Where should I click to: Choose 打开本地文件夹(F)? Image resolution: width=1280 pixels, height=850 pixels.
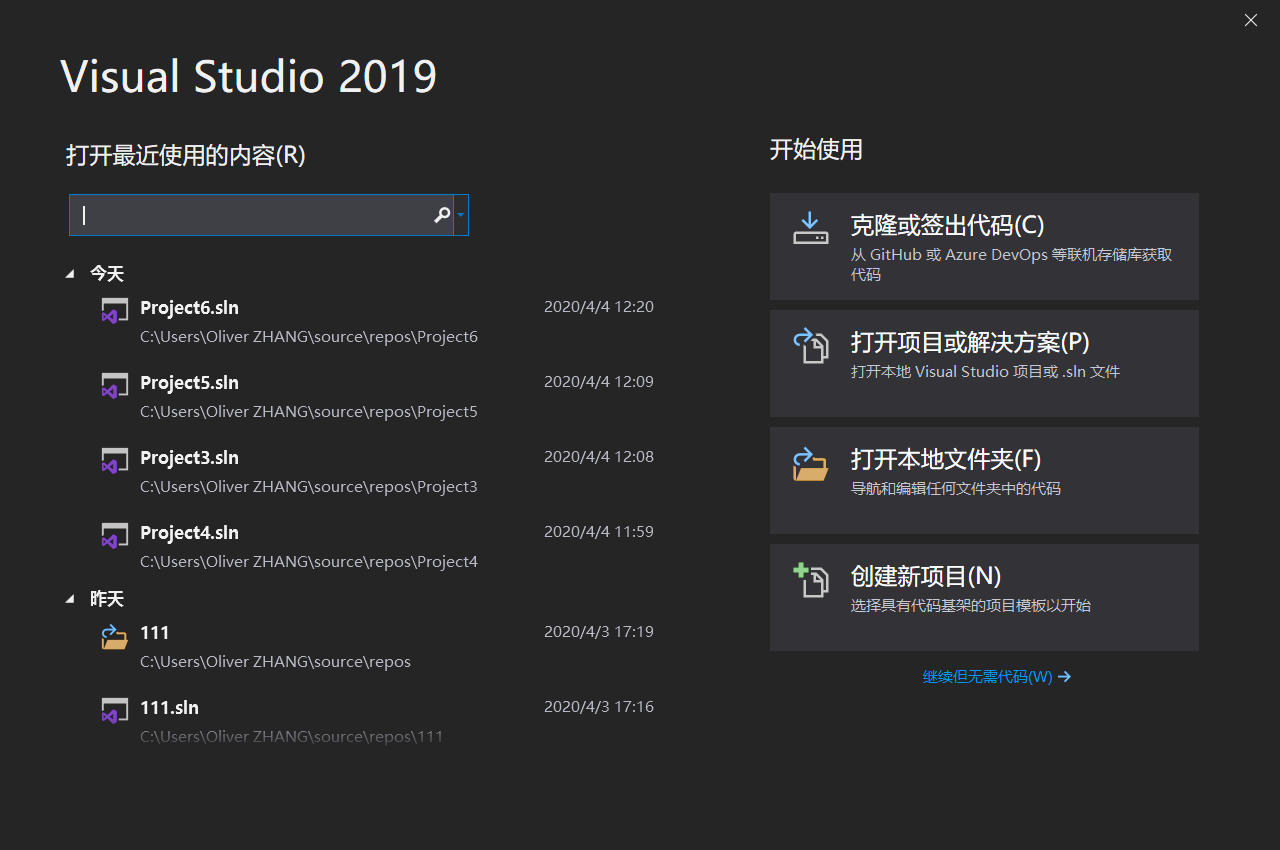[x=984, y=480]
